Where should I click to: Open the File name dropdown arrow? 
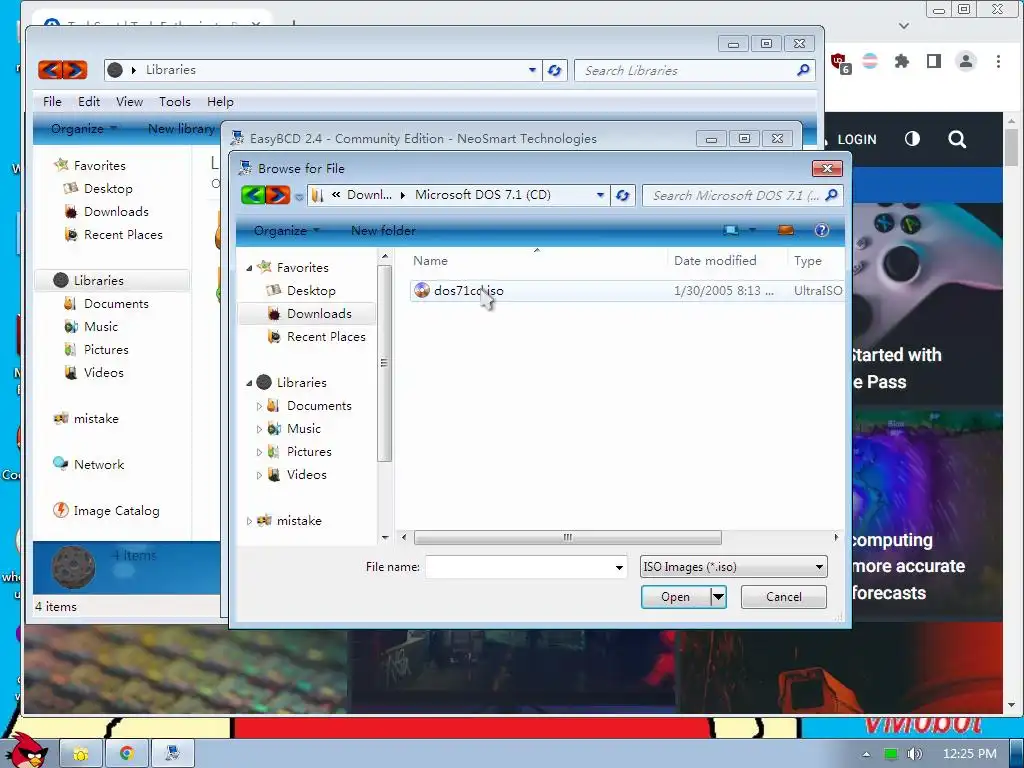point(619,567)
